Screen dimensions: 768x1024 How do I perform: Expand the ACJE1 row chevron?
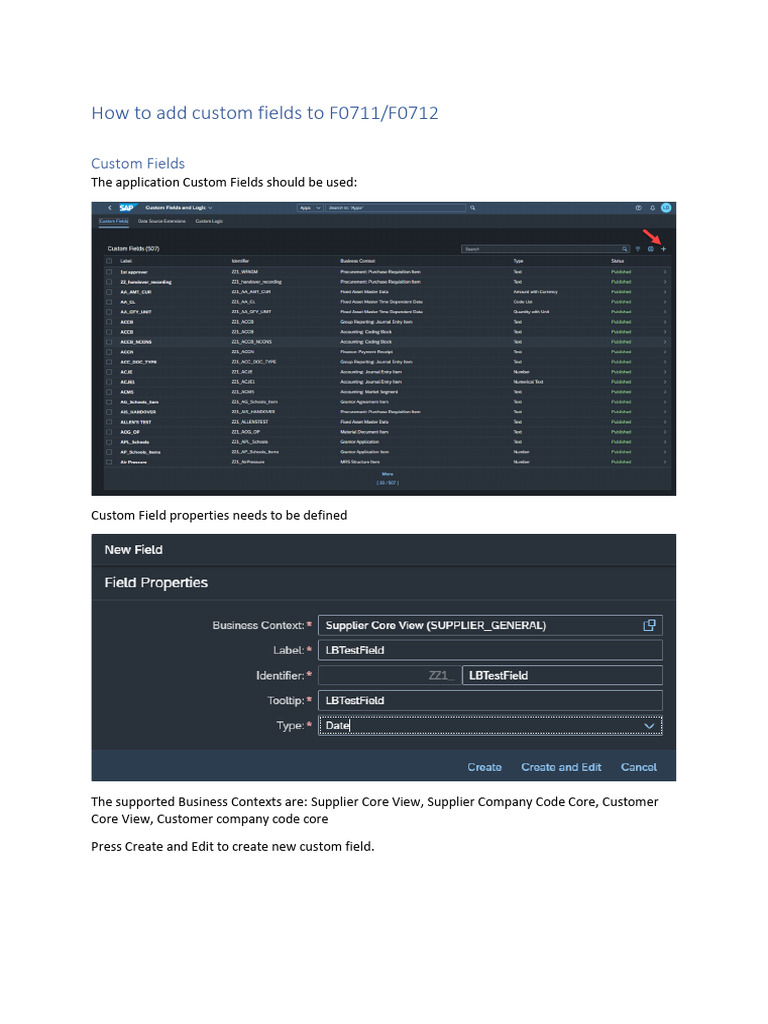pos(665,382)
